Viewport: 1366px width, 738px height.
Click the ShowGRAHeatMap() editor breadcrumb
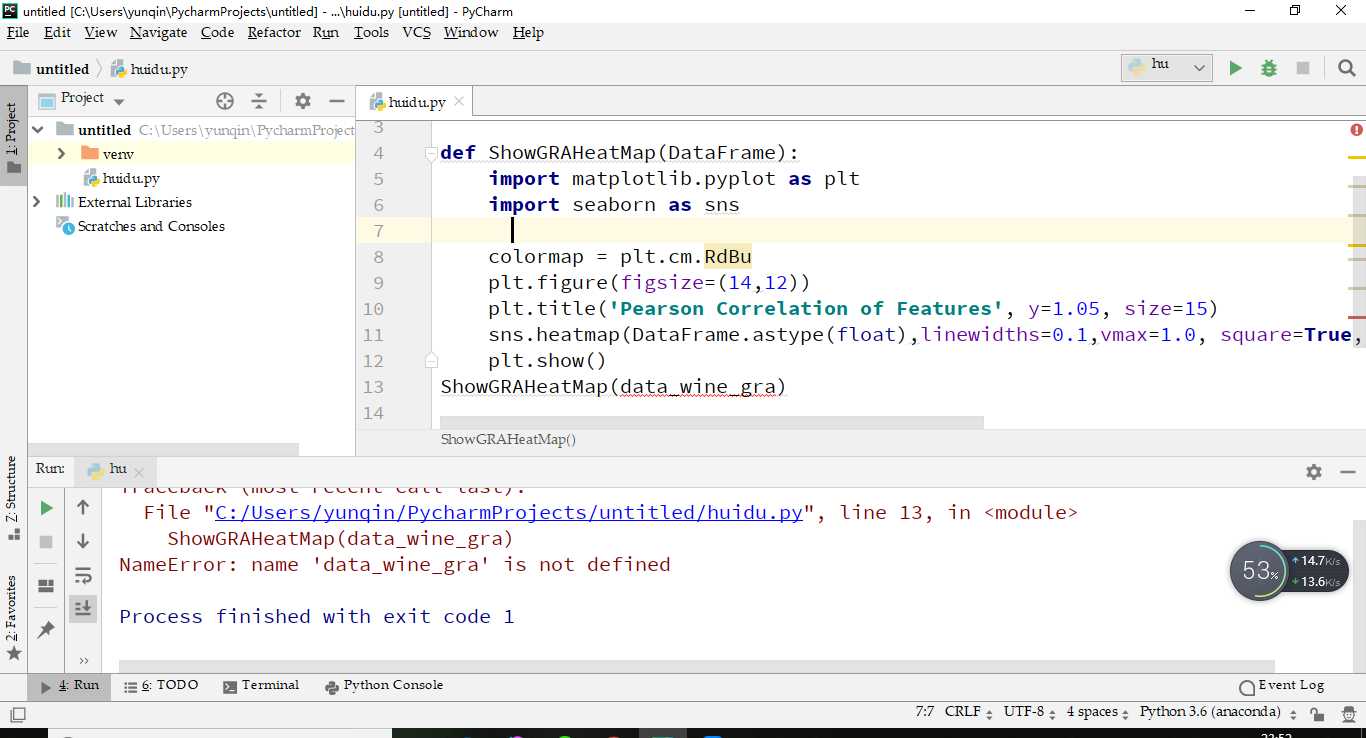(x=508, y=439)
